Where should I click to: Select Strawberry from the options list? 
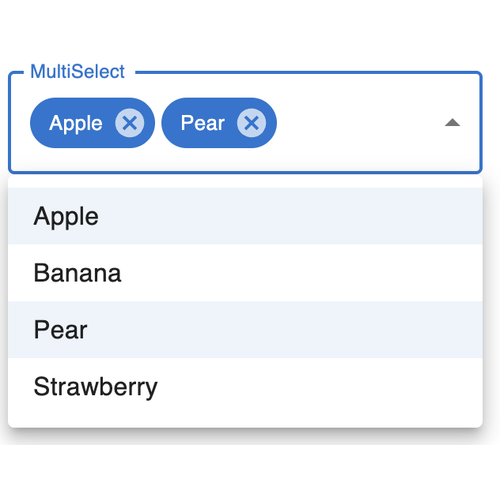pos(245,386)
